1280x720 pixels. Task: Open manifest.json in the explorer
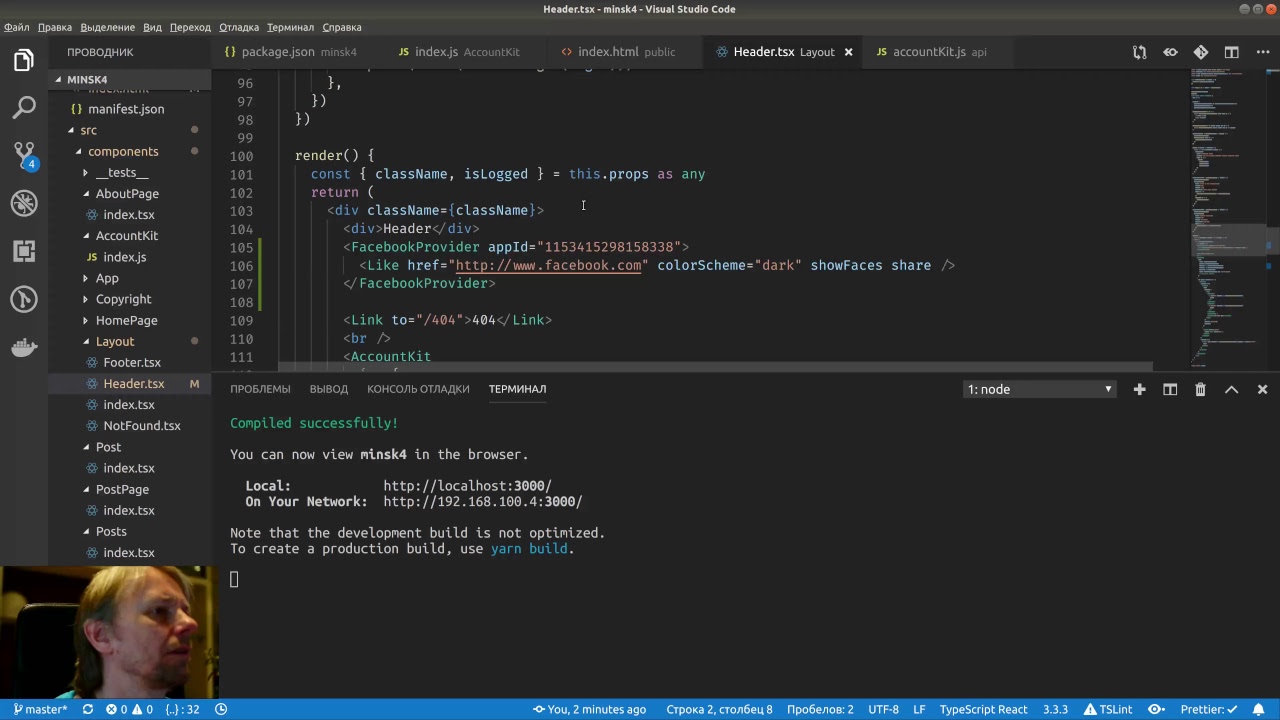[x=125, y=109]
